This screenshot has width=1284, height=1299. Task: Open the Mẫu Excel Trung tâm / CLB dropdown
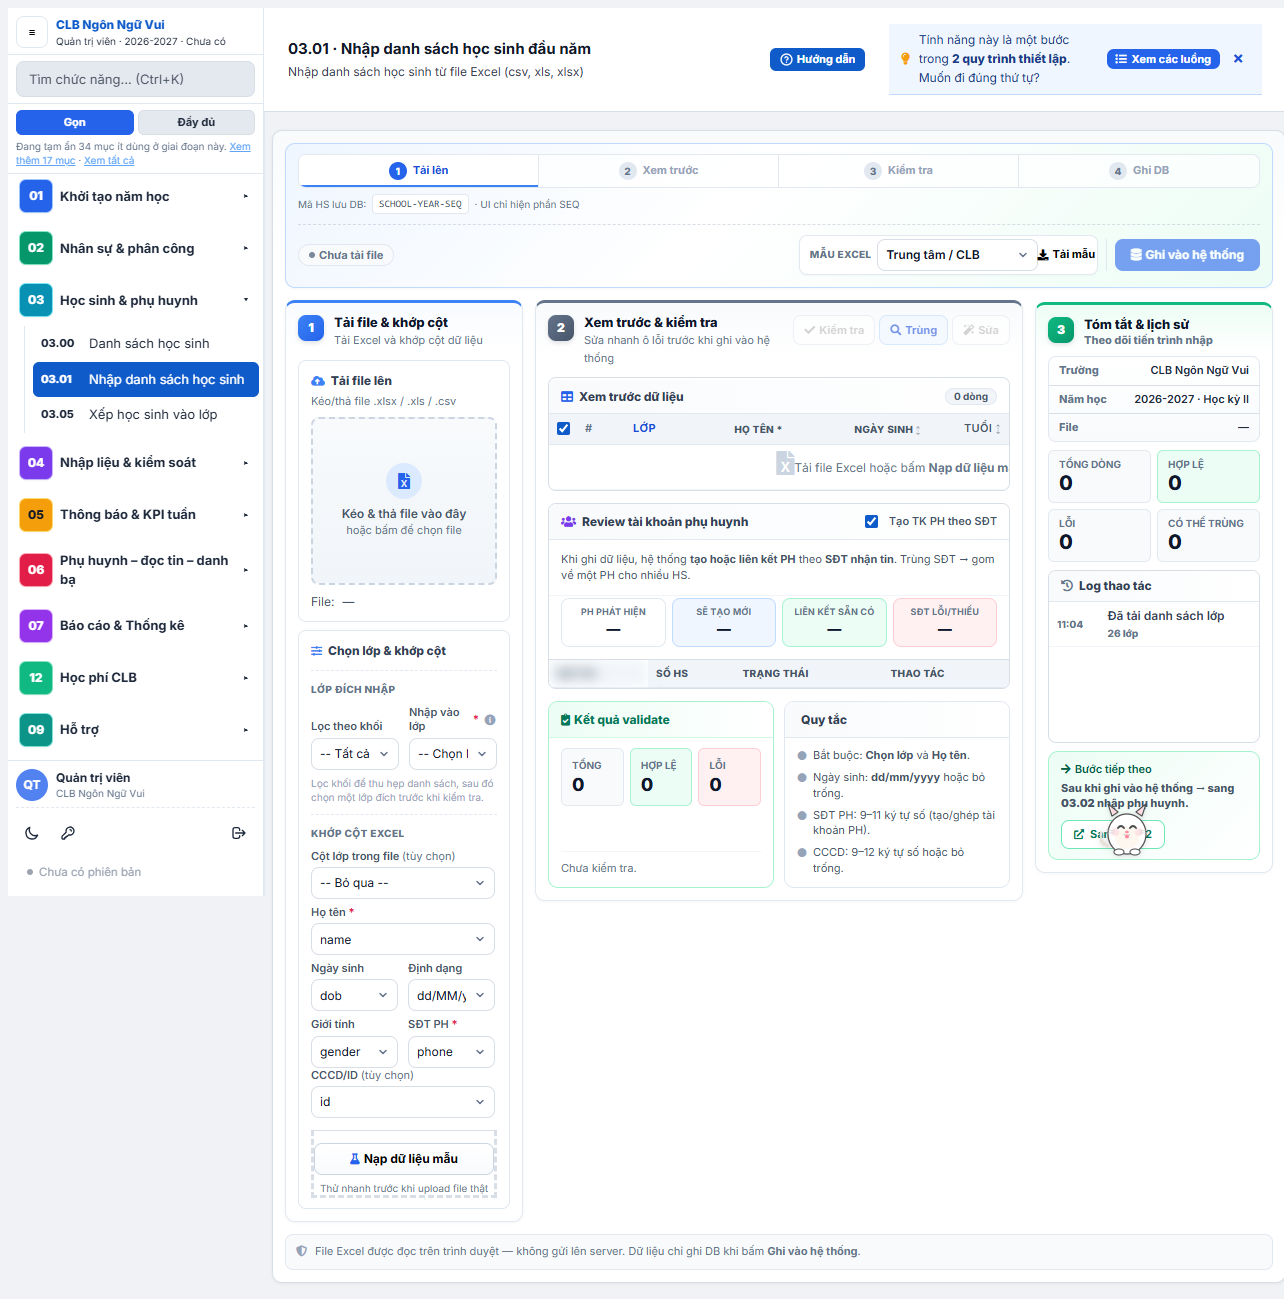pyautogui.click(x=957, y=255)
